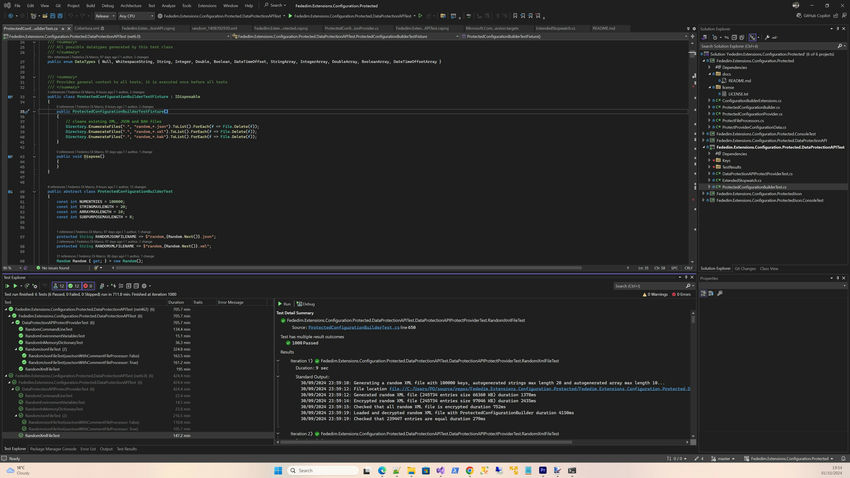Click Debug in the test detail pane

coord(307,303)
